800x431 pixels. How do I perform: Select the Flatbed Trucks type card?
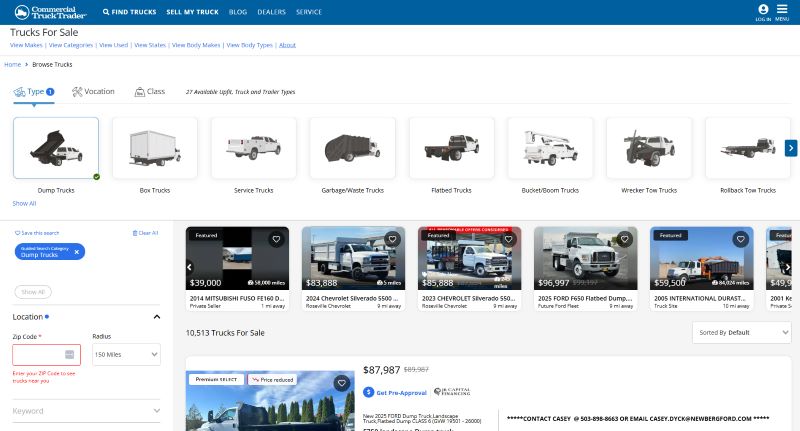(452, 148)
